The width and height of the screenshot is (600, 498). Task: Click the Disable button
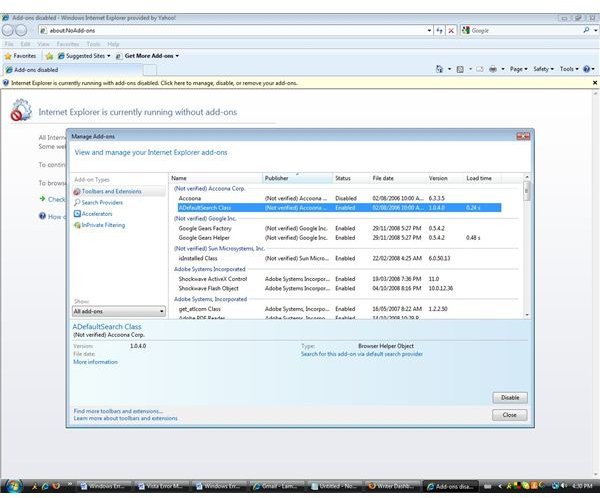510,398
